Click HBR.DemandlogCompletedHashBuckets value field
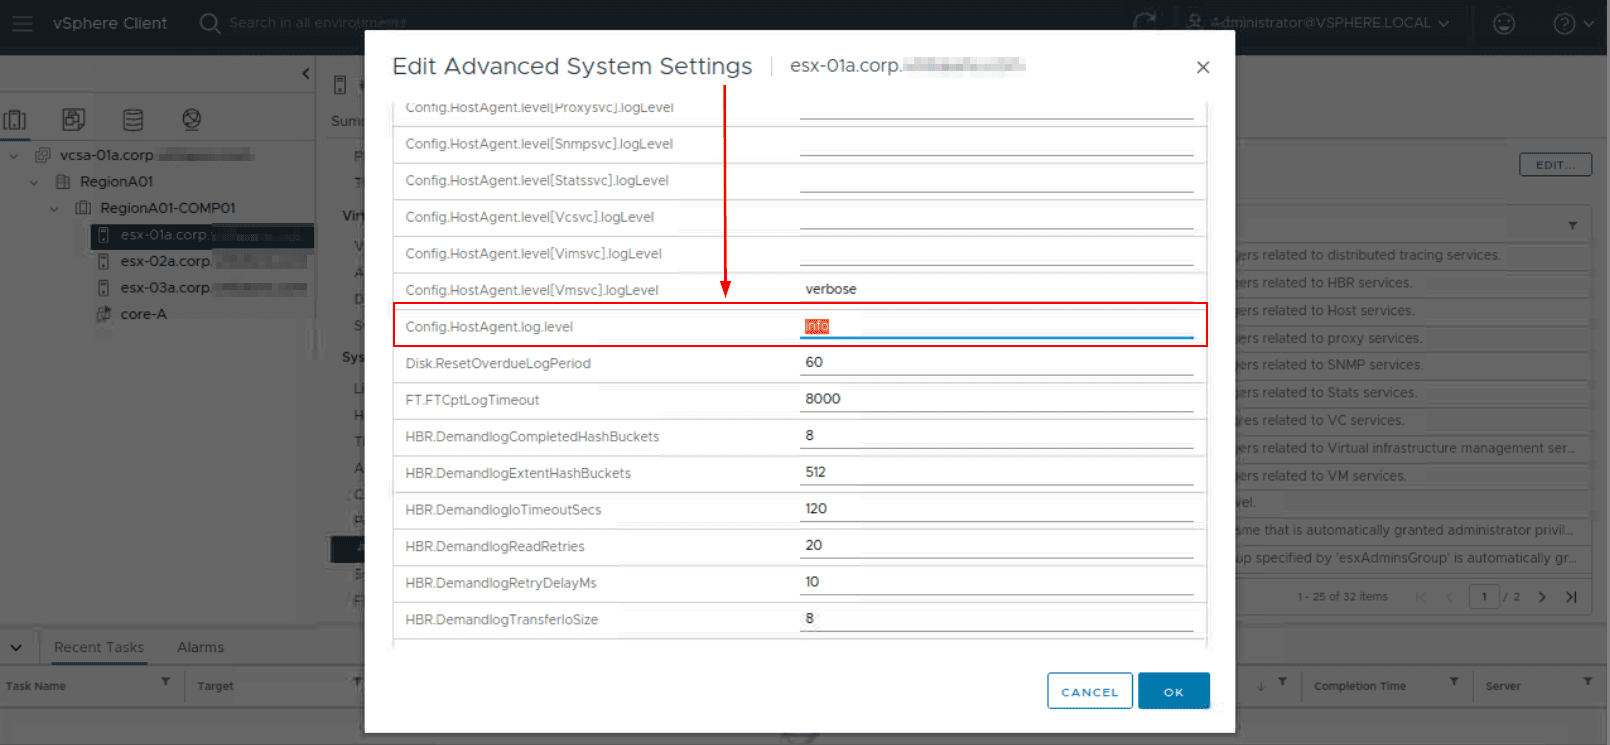The image size is (1610, 745). pos(996,435)
